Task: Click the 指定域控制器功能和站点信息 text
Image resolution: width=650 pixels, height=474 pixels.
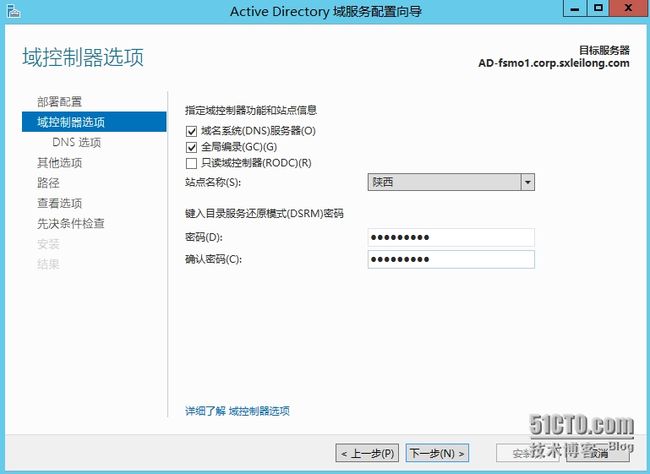Action: click(x=251, y=110)
